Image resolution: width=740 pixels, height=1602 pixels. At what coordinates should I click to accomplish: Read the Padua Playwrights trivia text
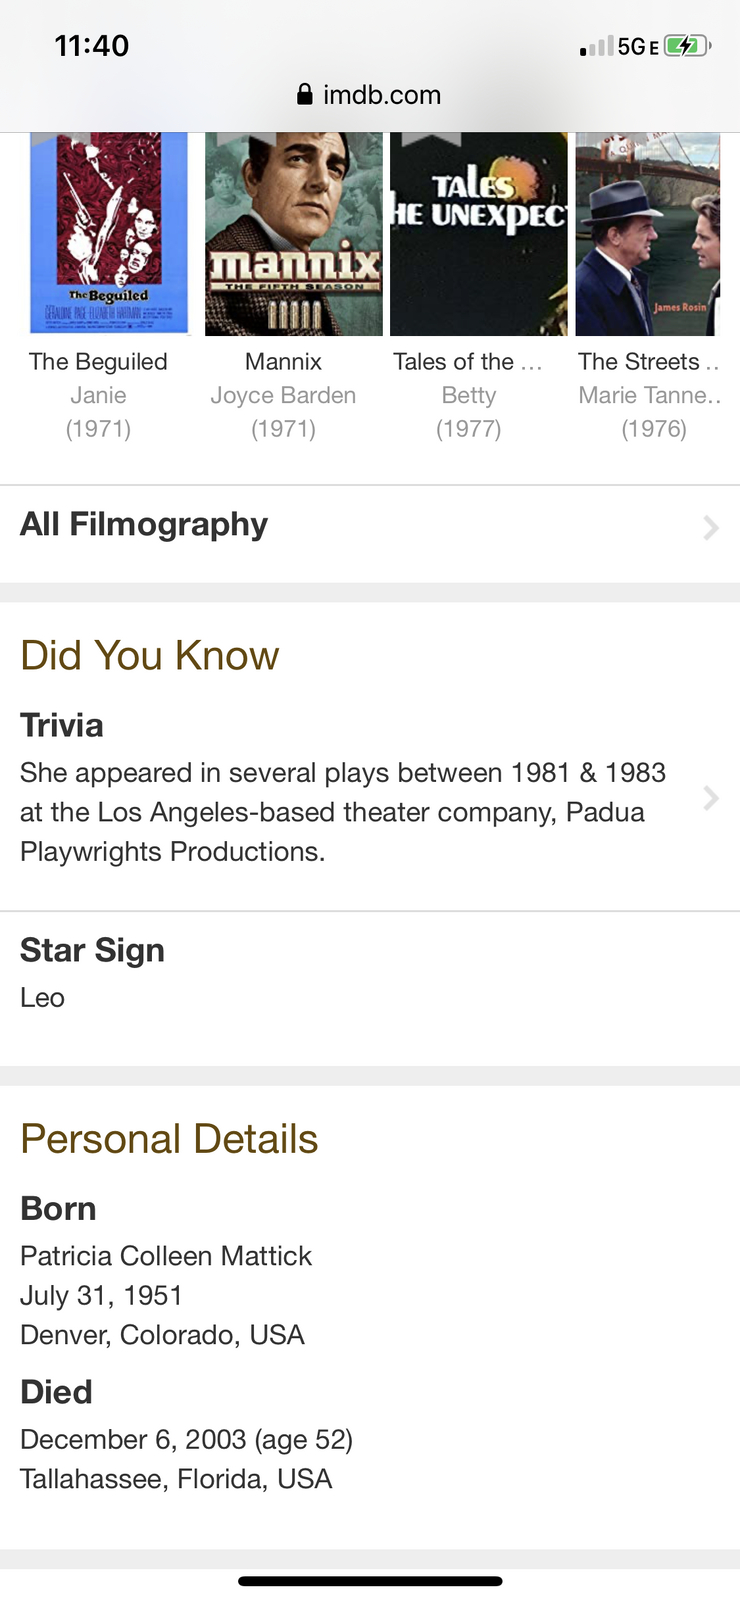(343, 812)
